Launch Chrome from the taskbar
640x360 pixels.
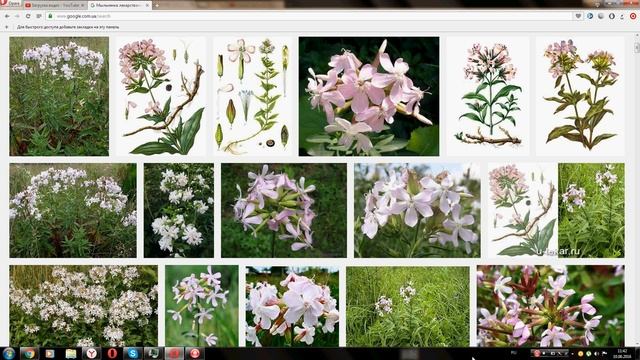click(x=29, y=353)
